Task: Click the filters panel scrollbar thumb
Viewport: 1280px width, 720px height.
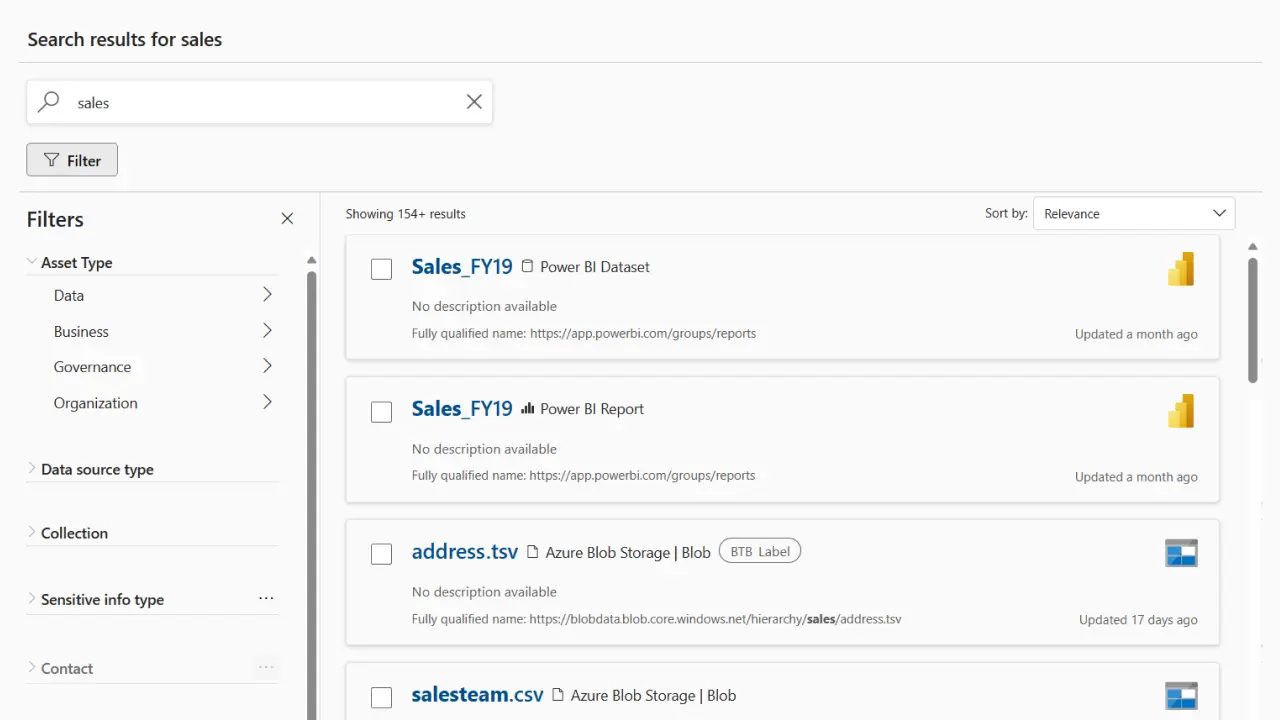Action: click(x=312, y=495)
